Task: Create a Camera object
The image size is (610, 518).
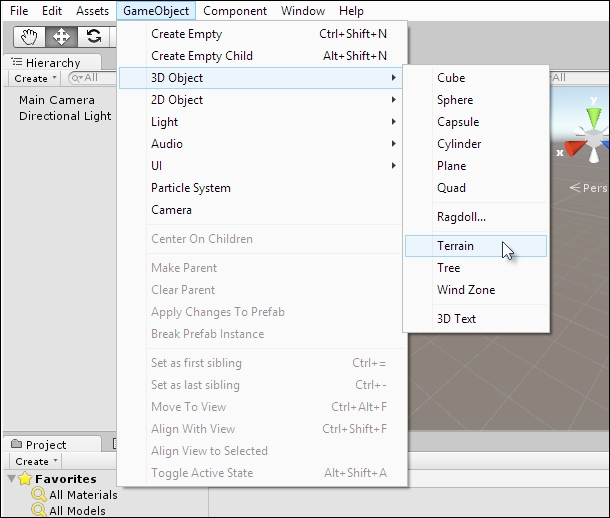Action: click(x=263, y=210)
